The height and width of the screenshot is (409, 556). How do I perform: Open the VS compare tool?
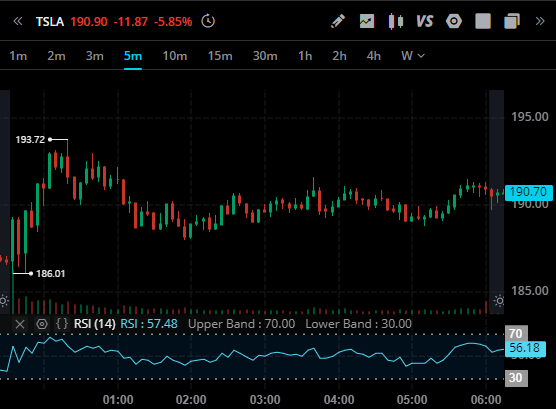(x=425, y=21)
